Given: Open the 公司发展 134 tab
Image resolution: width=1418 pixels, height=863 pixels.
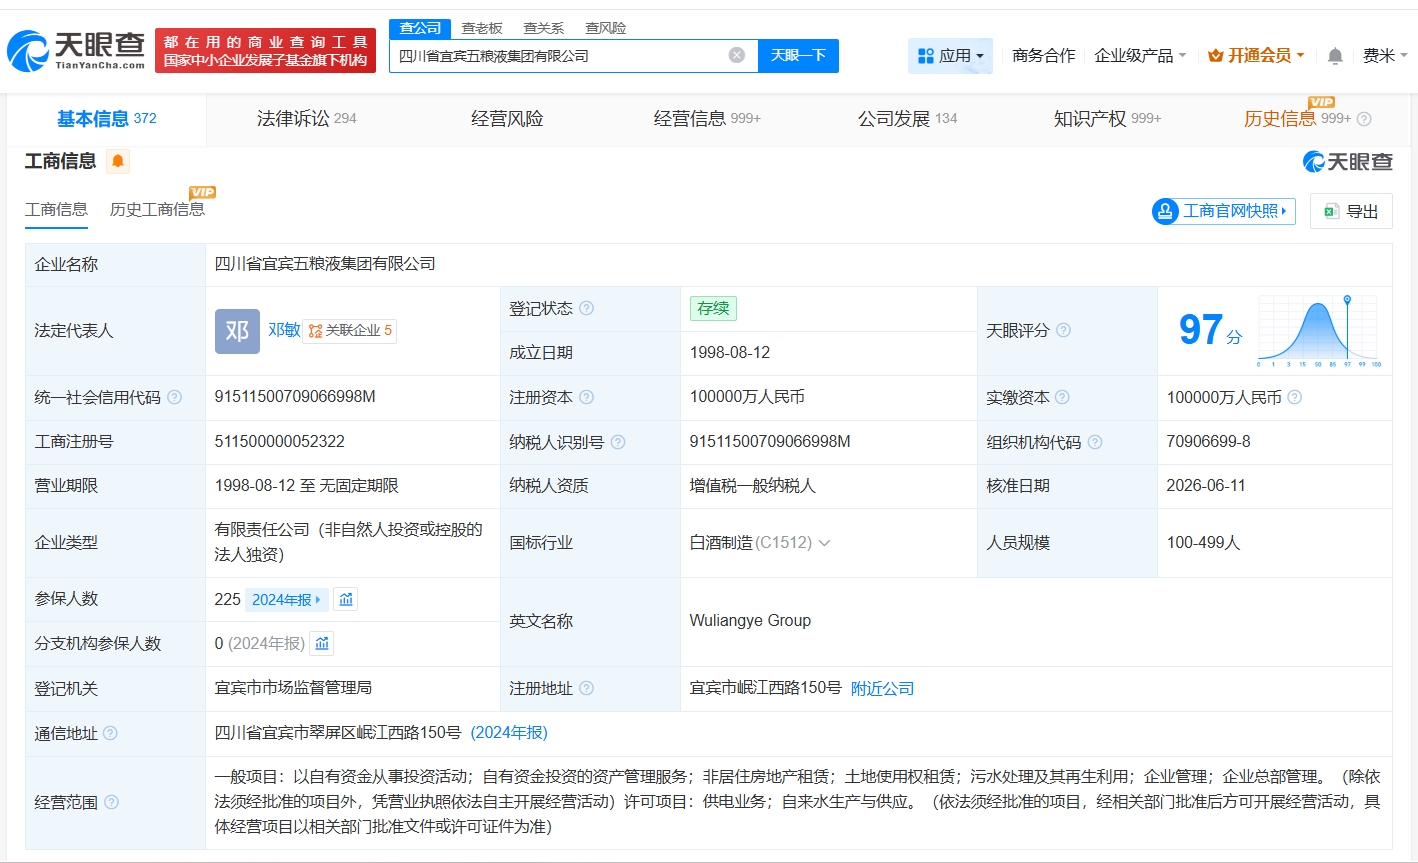Looking at the screenshot, I should (907, 119).
